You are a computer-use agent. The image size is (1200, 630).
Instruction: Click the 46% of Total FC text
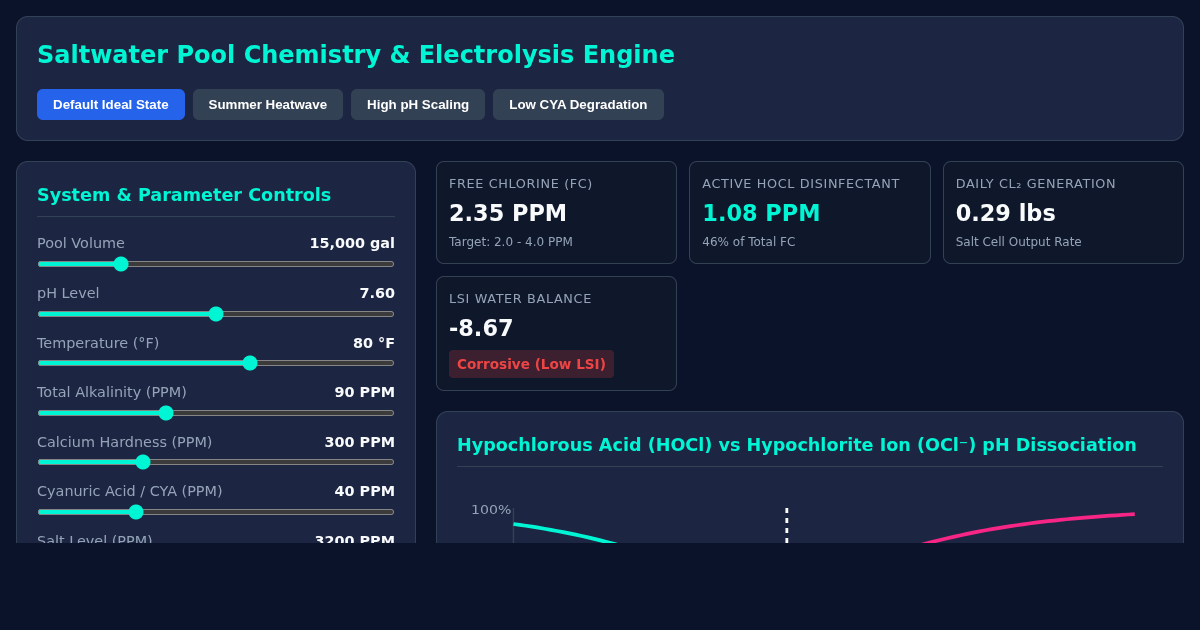coord(749,242)
